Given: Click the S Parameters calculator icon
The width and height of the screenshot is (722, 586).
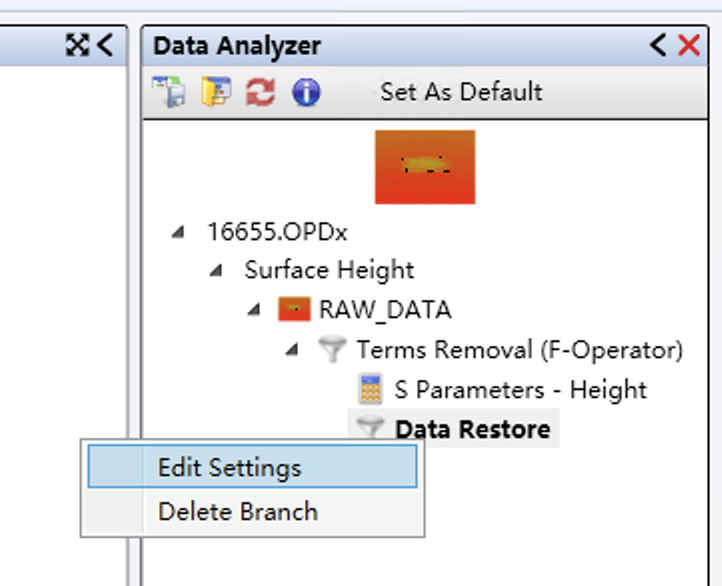Looking at the screenshot, I should [x=370, y=390].
